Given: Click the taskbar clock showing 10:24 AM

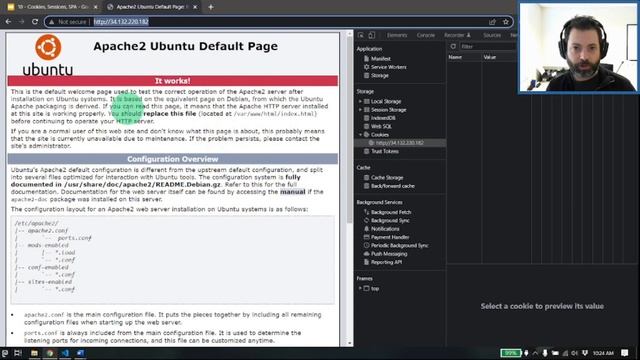Looking at the screenshot, I should click(603, 353).
